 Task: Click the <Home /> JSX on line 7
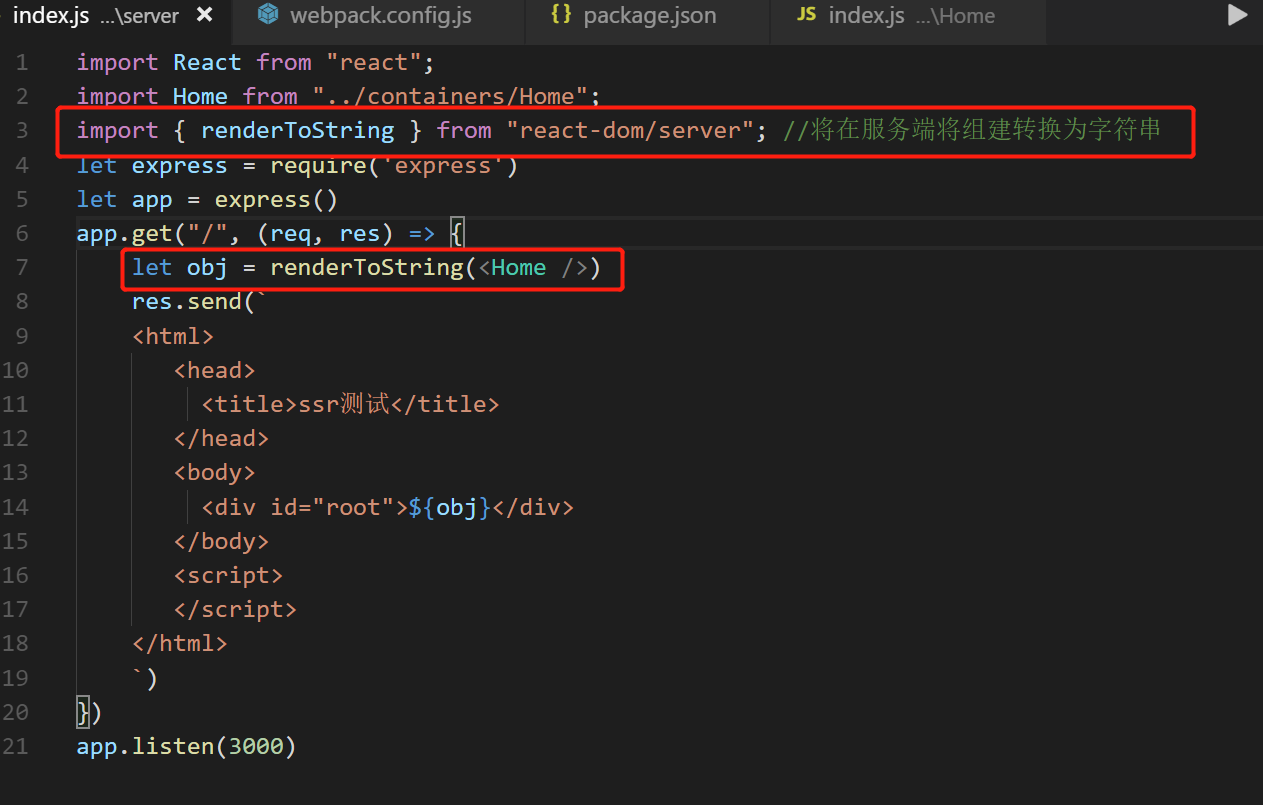pos(531,268)
